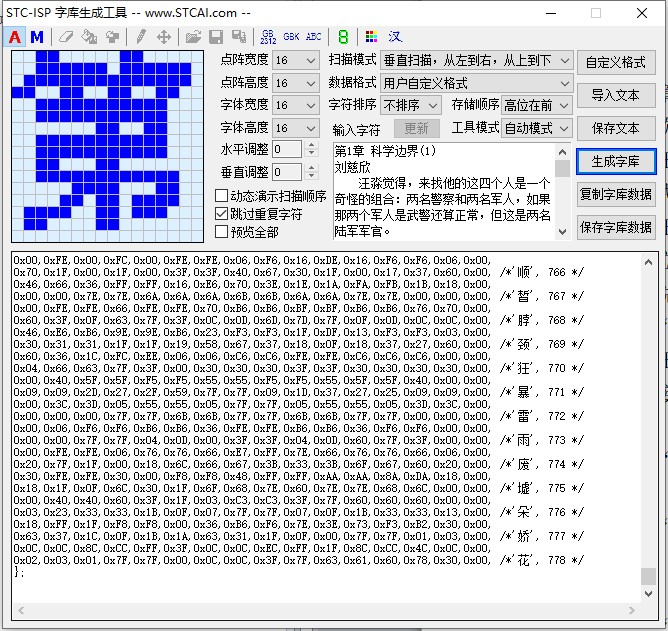Select the pencil drawing tool
The image size is (668, 631).
[141, 37]
